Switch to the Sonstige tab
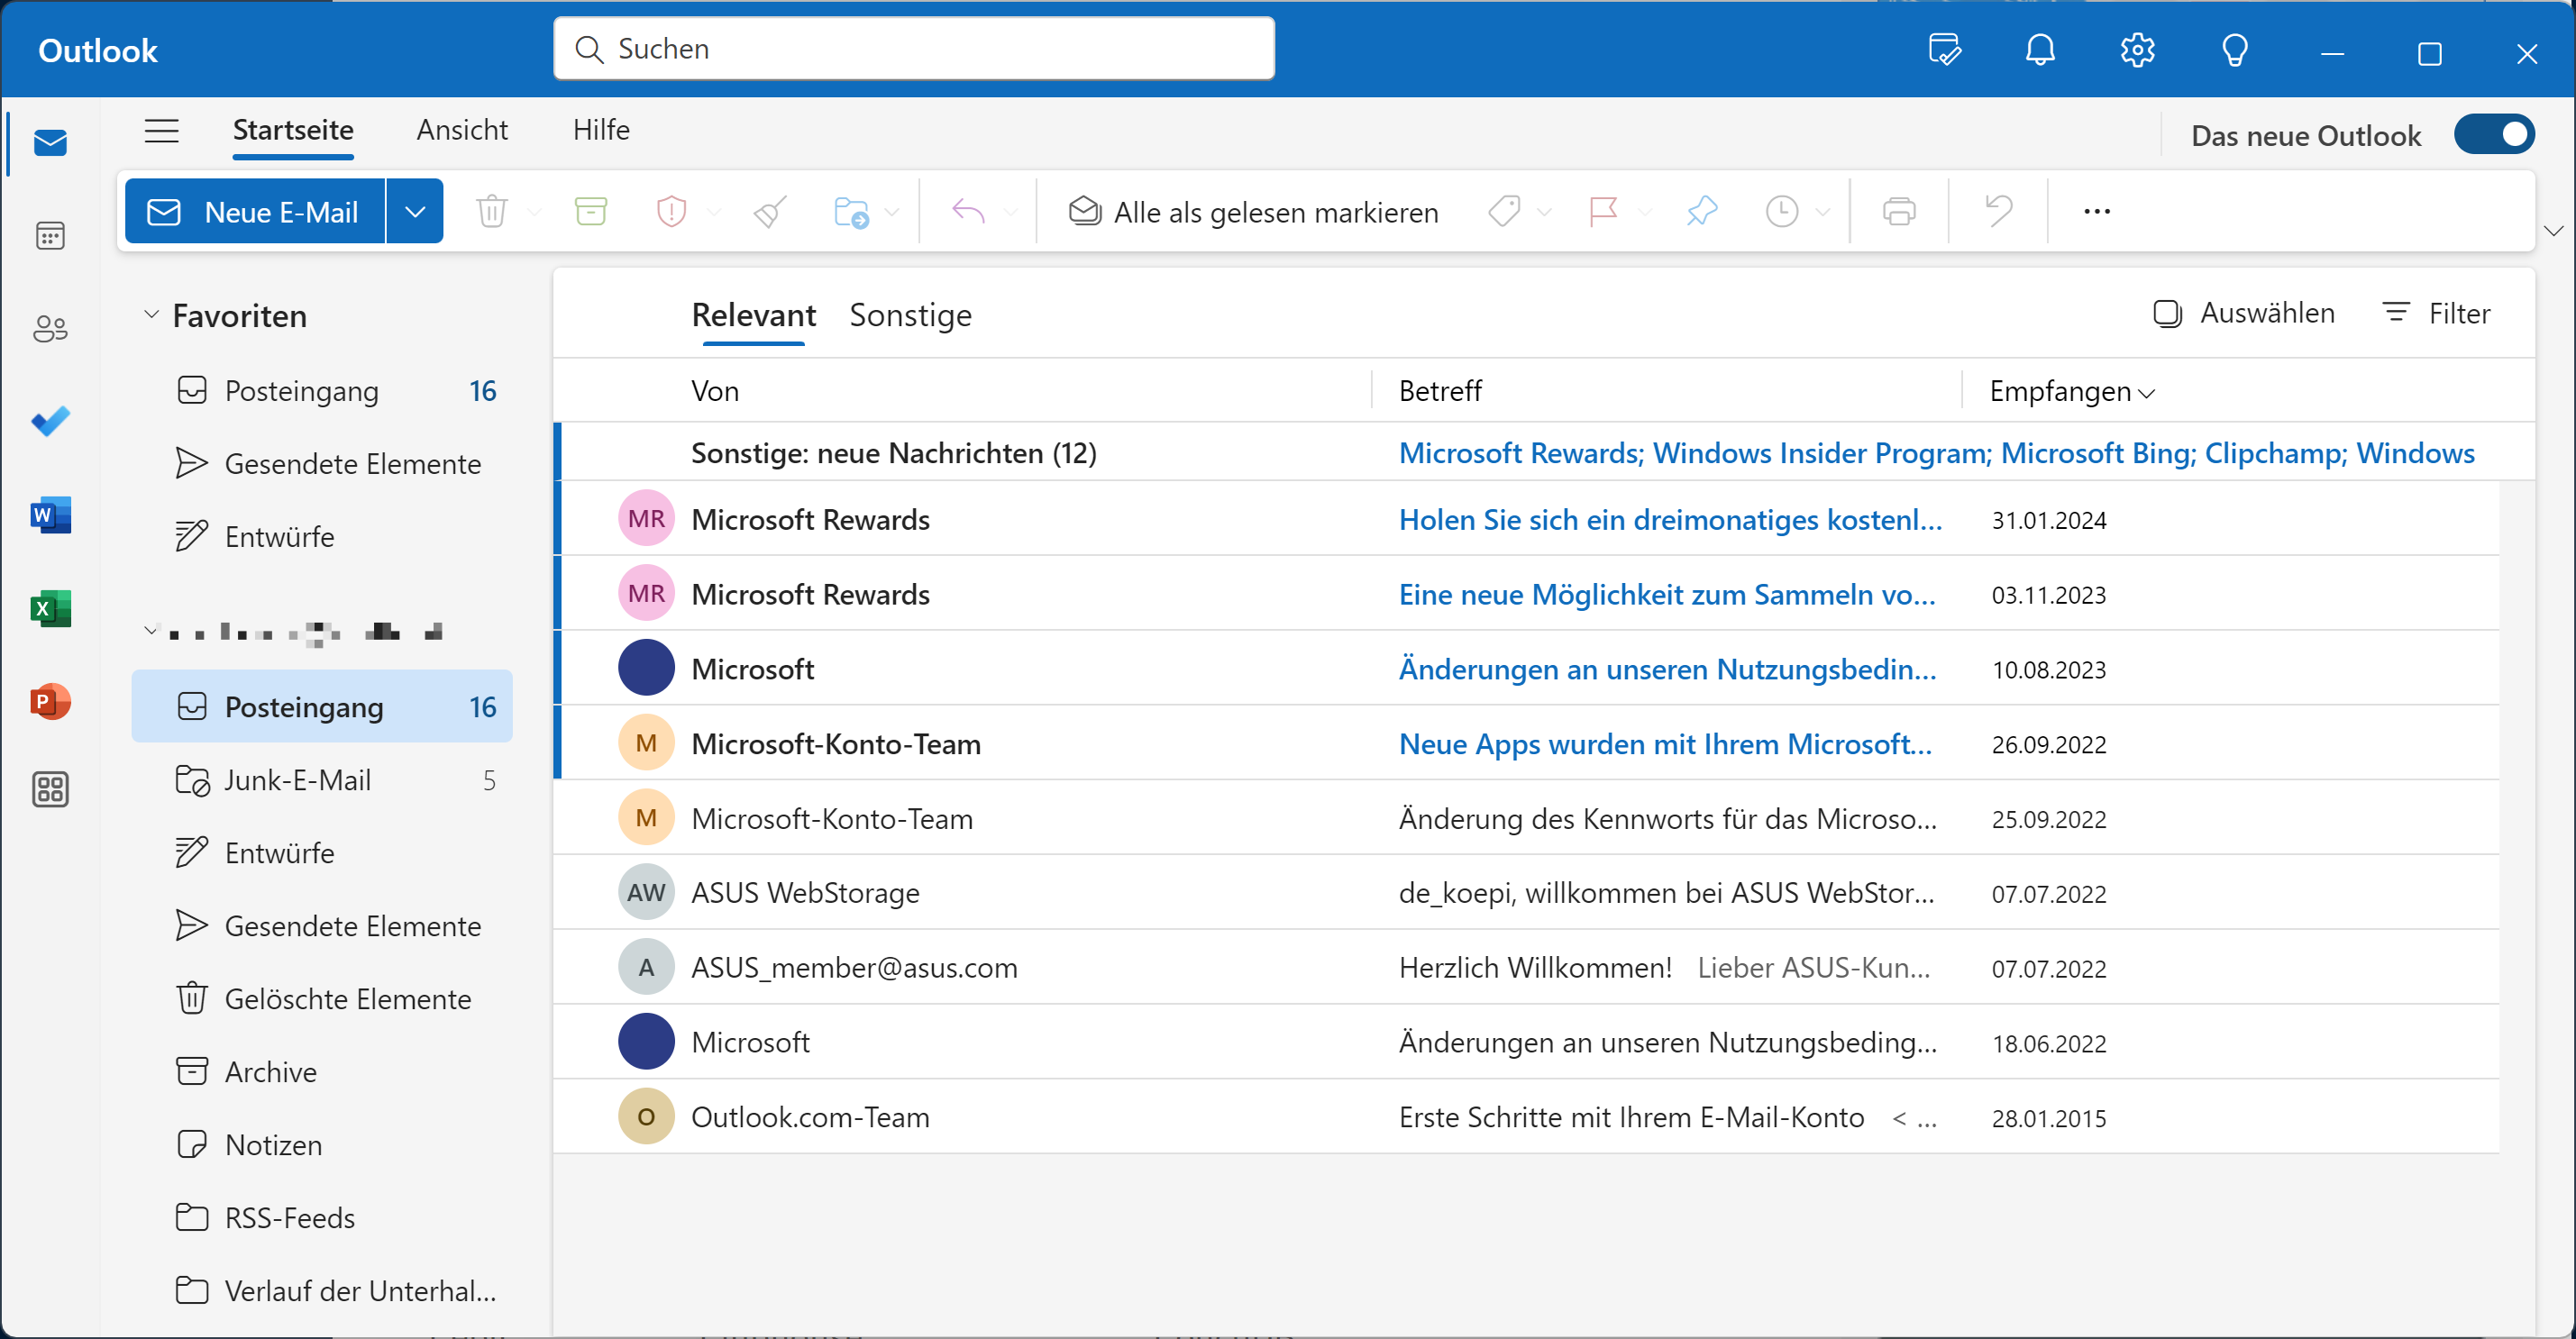Screen dimensions: 2576x1339 click(910, 315)
